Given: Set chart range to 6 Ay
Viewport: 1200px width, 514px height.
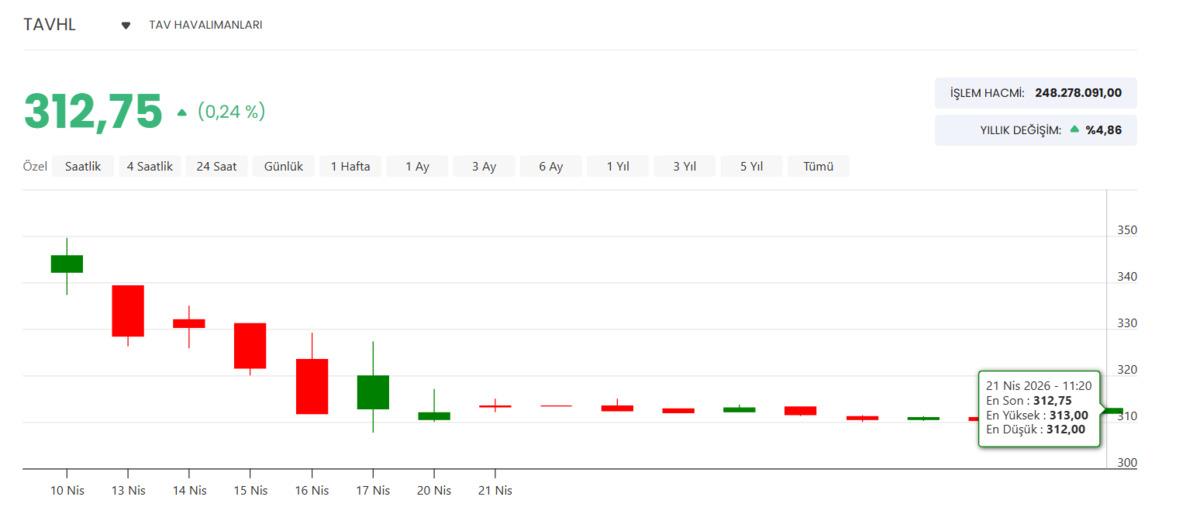Looking at the screenshot, I should point(551,167).
